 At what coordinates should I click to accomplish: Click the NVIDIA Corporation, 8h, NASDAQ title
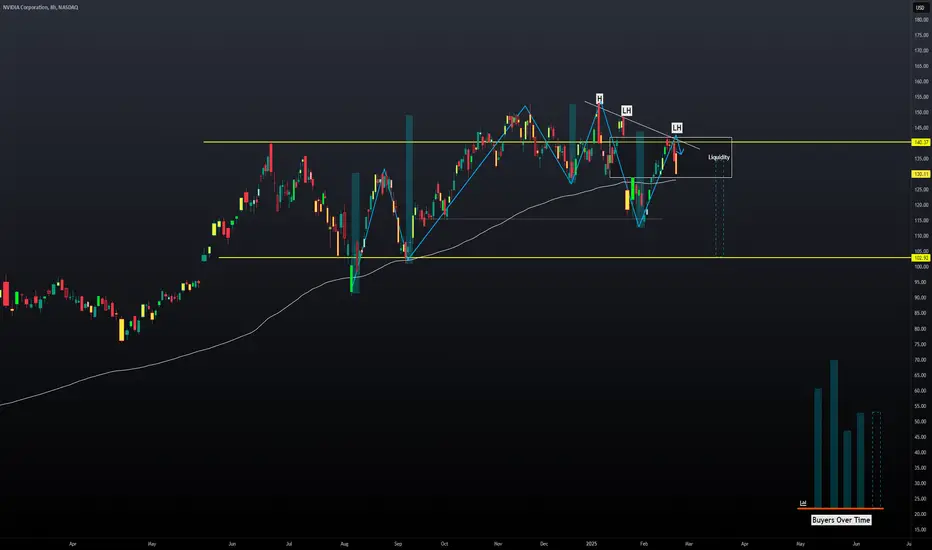pyautogui.click(x=40, y=7)
